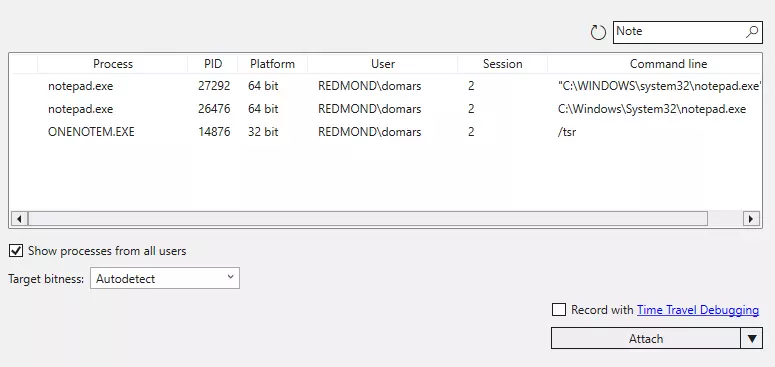
Task: Select the ONENOTEM.EXE process row
Action: coord(386,132)
